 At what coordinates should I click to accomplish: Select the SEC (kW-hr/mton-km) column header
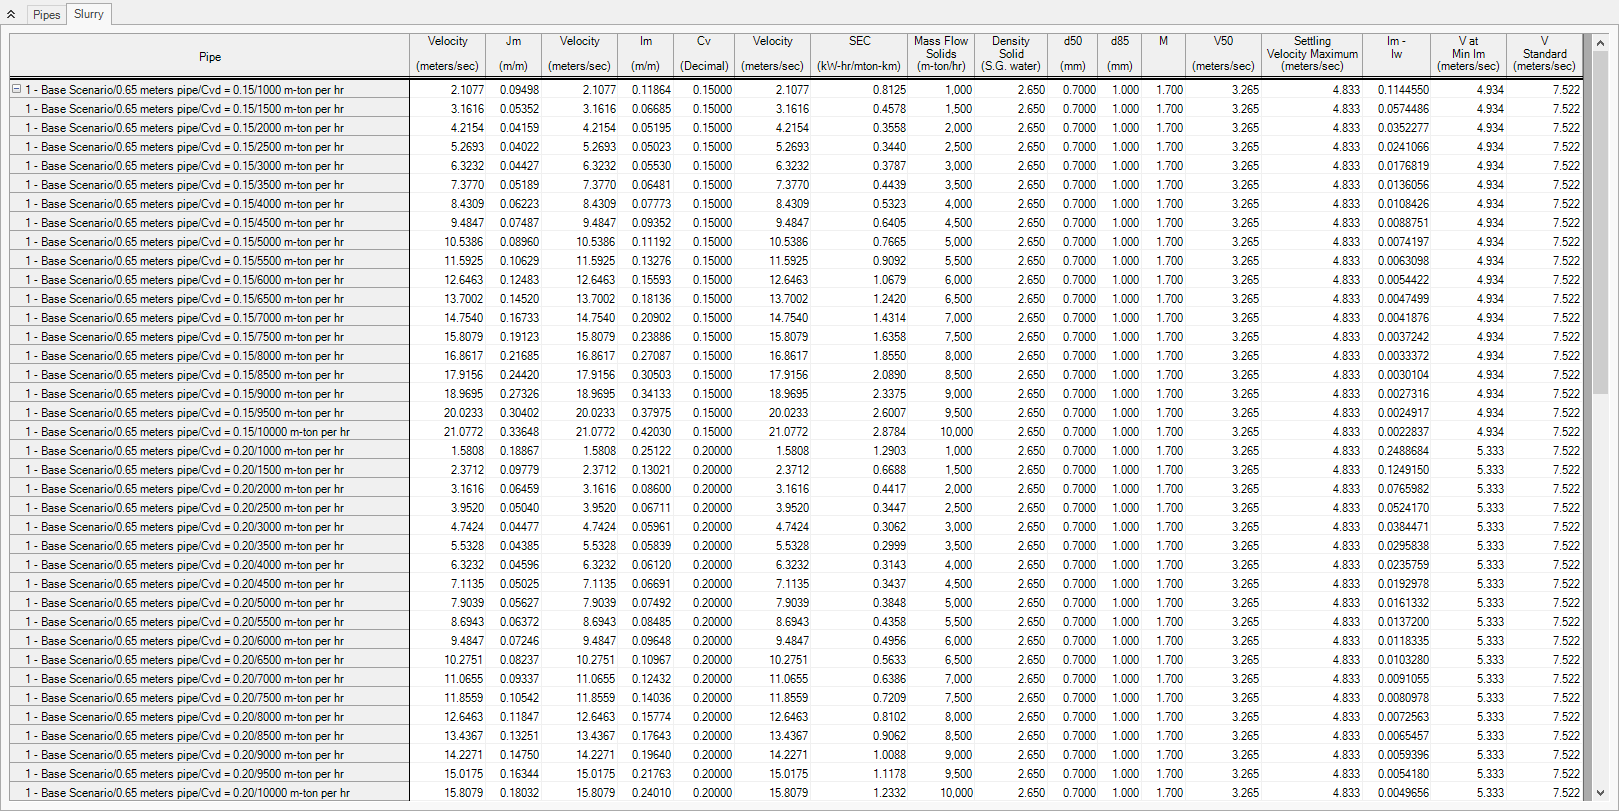[x=859, y=54]
